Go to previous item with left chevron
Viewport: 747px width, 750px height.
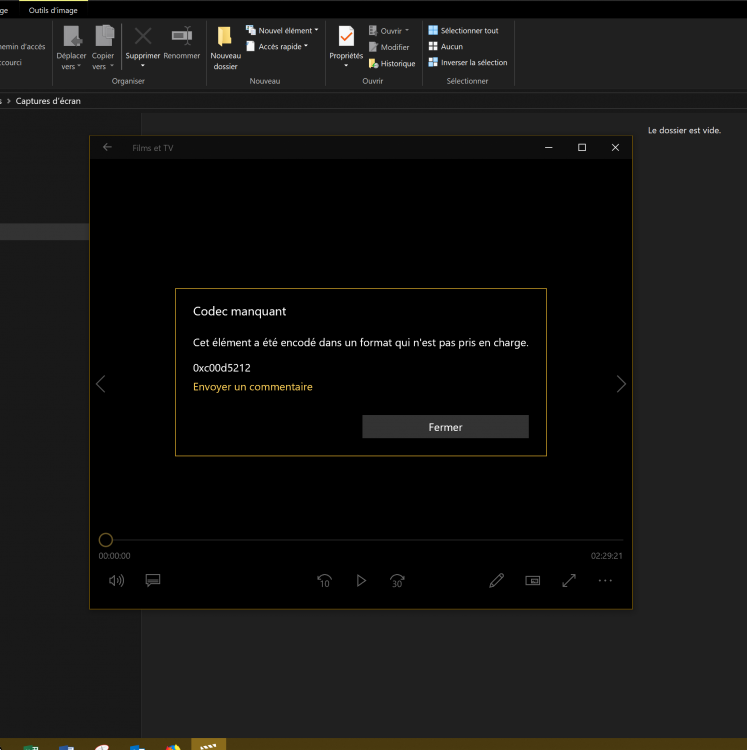tap(100, 384)
